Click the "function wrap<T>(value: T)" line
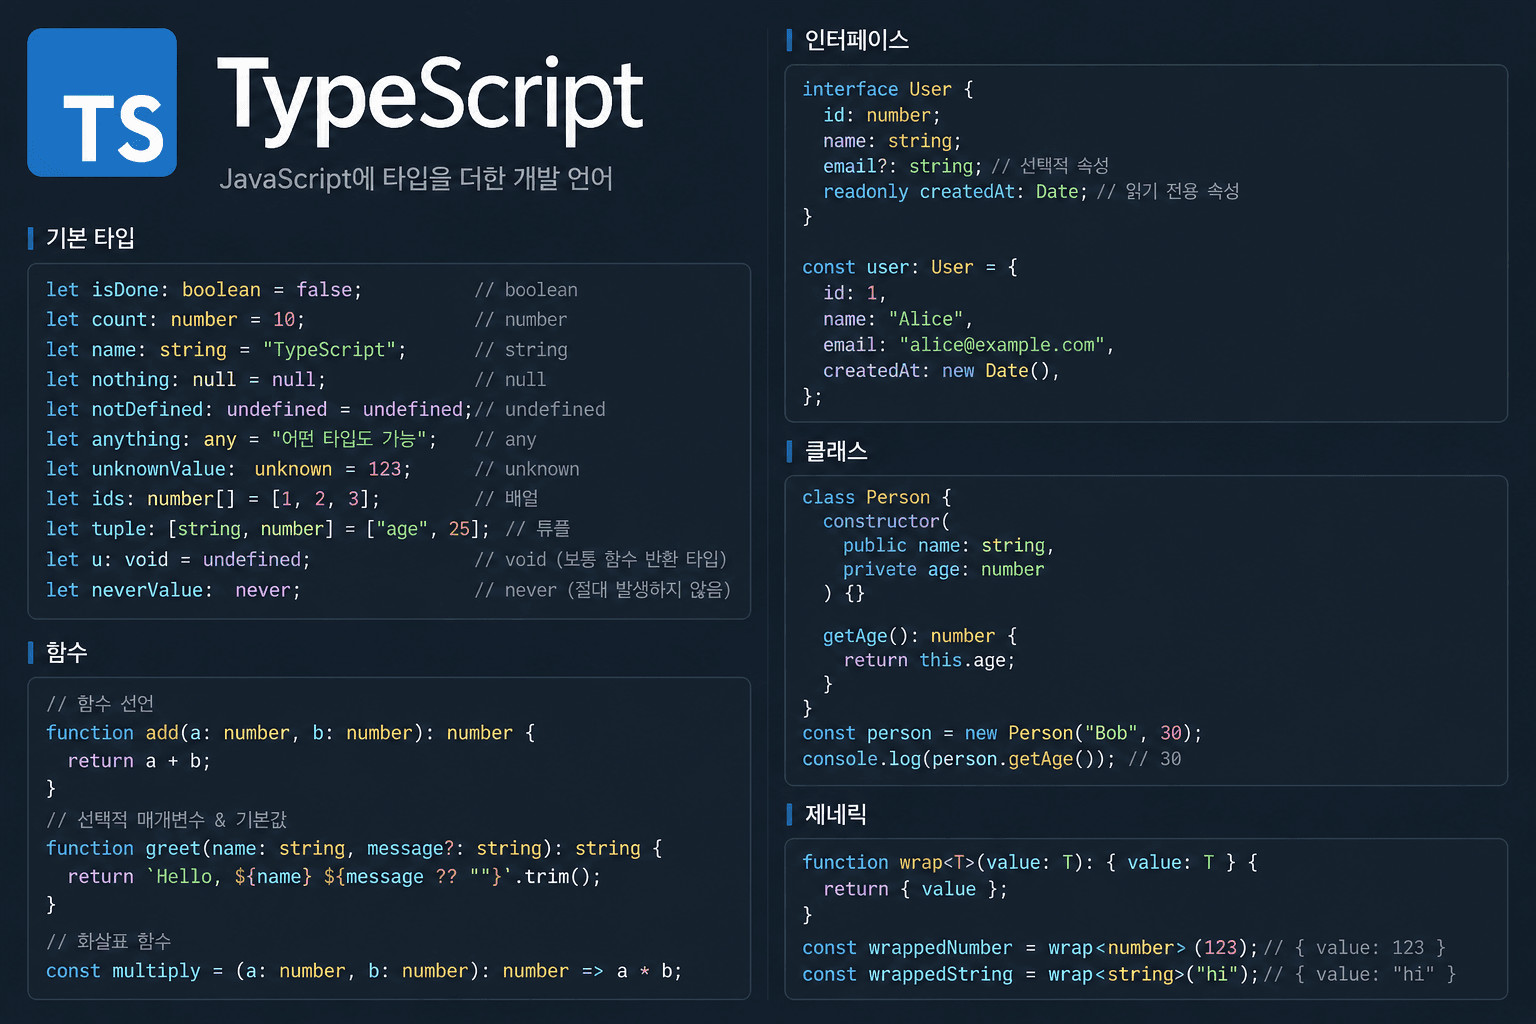1536x1024 pixels. (x=1030, y=862)
